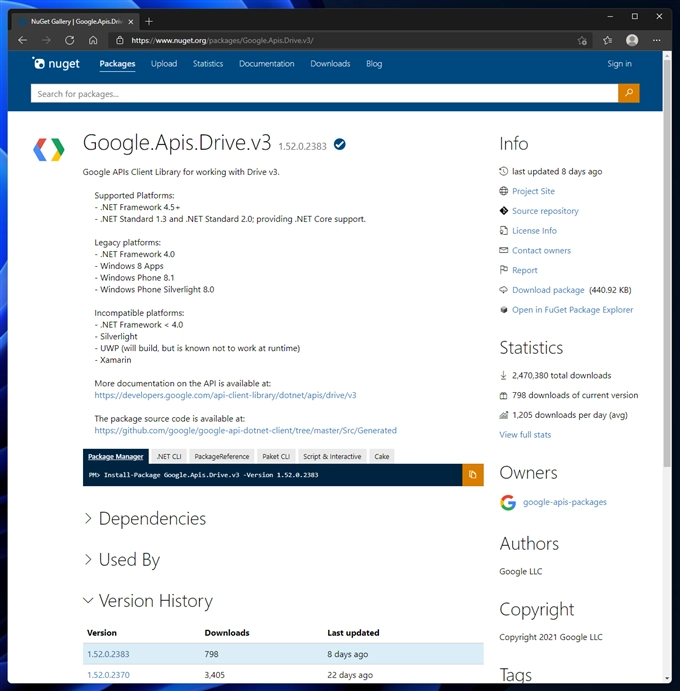Image resolution: width=680 pixels, height=691 pixels.
Task: Close the NuGet Gallery browser tab
Action: 130,21
